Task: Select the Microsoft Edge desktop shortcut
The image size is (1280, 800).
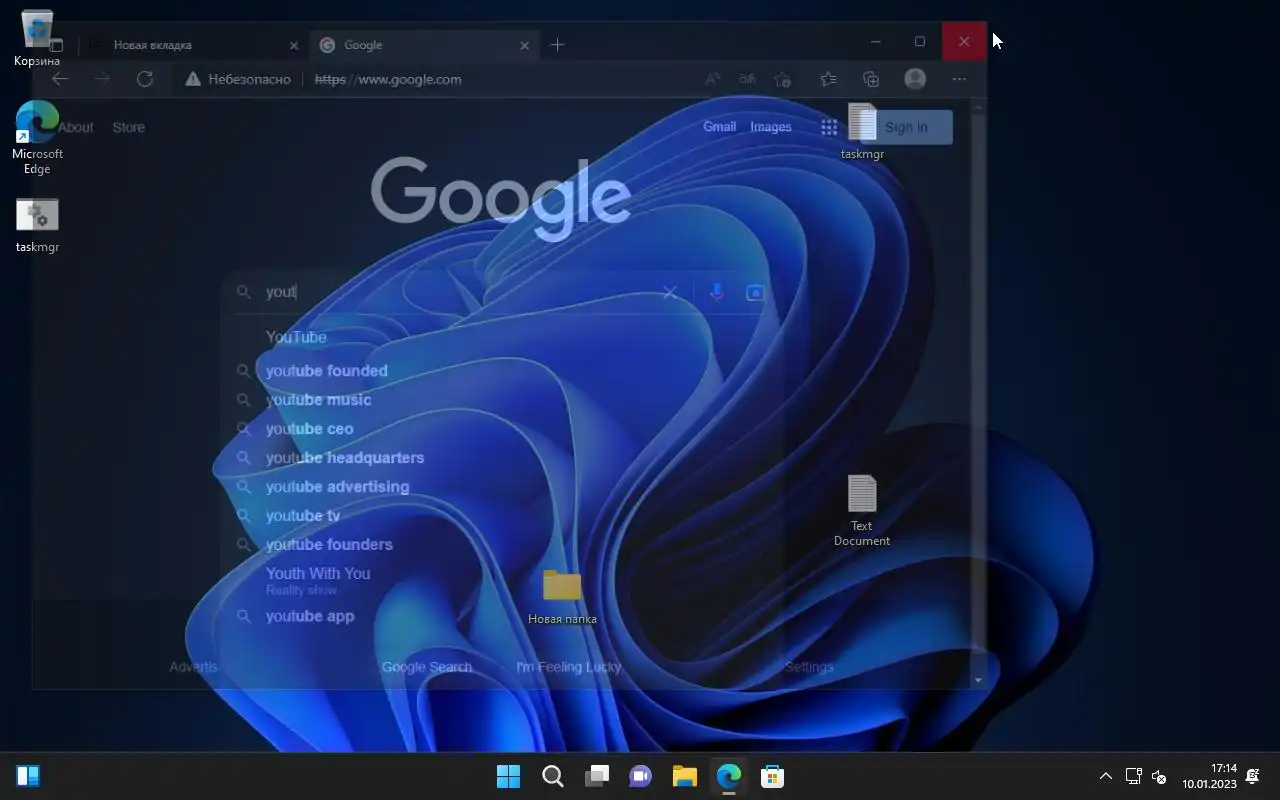Action: click(37, 137)
